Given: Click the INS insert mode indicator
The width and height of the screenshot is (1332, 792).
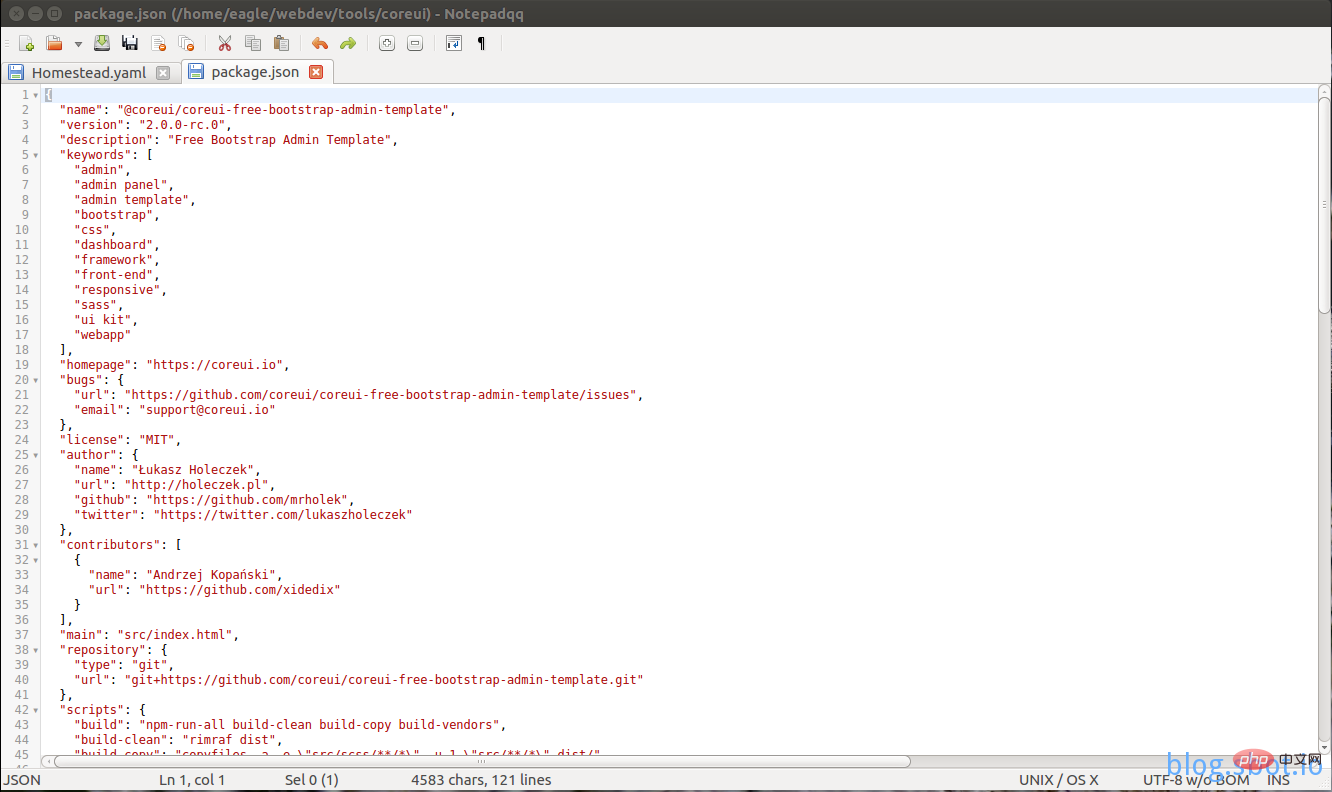Looking at the screenshot, I should 1278,780.
